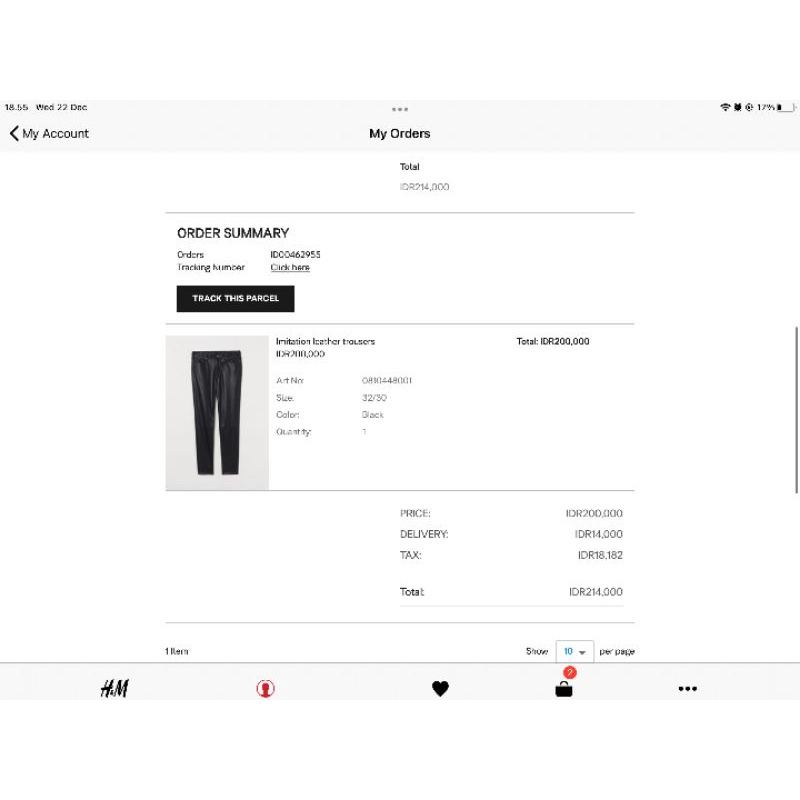Tap the ellipsis at the top center

click(x=400, y=108)
